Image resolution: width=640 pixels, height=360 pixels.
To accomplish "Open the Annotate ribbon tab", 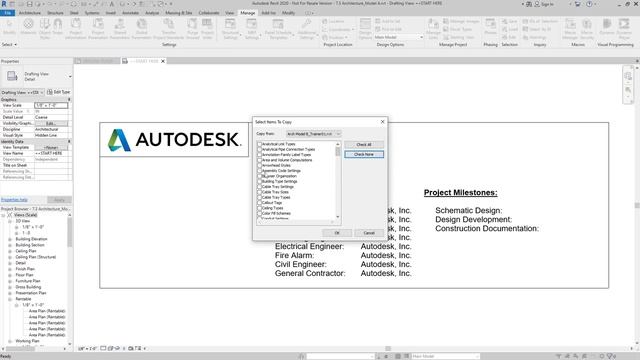I will click(x=131, y=13).
